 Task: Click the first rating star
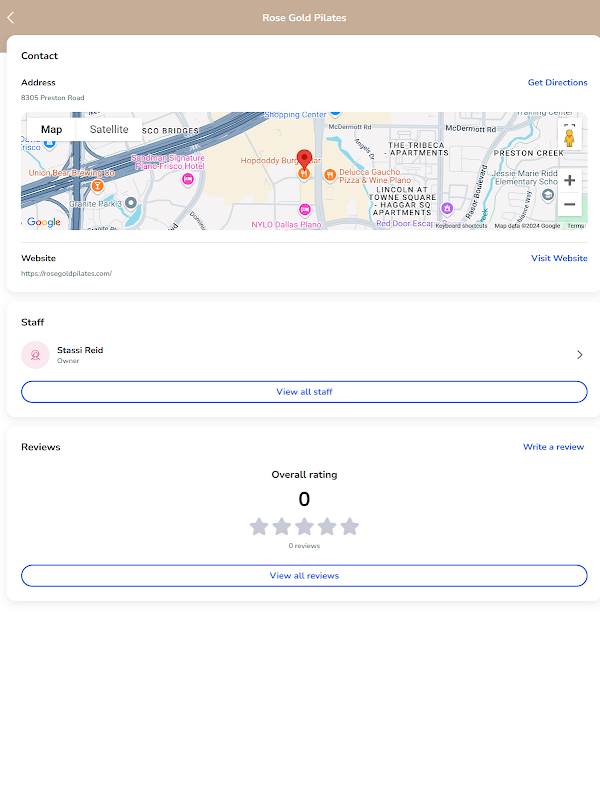[259, 526]
